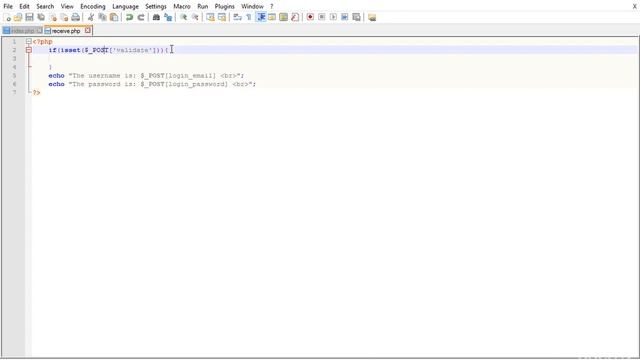Toggle word wrap in the toolbar
Image resolution: width=640 pixels, height=360 pixels.
click(237, 17)
